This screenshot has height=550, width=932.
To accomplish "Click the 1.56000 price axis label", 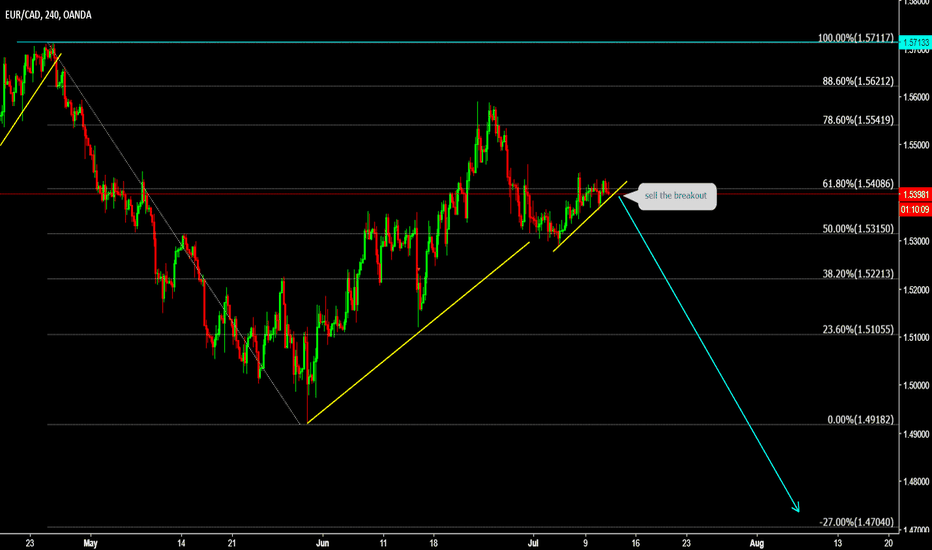I will (x=915, y=97).
